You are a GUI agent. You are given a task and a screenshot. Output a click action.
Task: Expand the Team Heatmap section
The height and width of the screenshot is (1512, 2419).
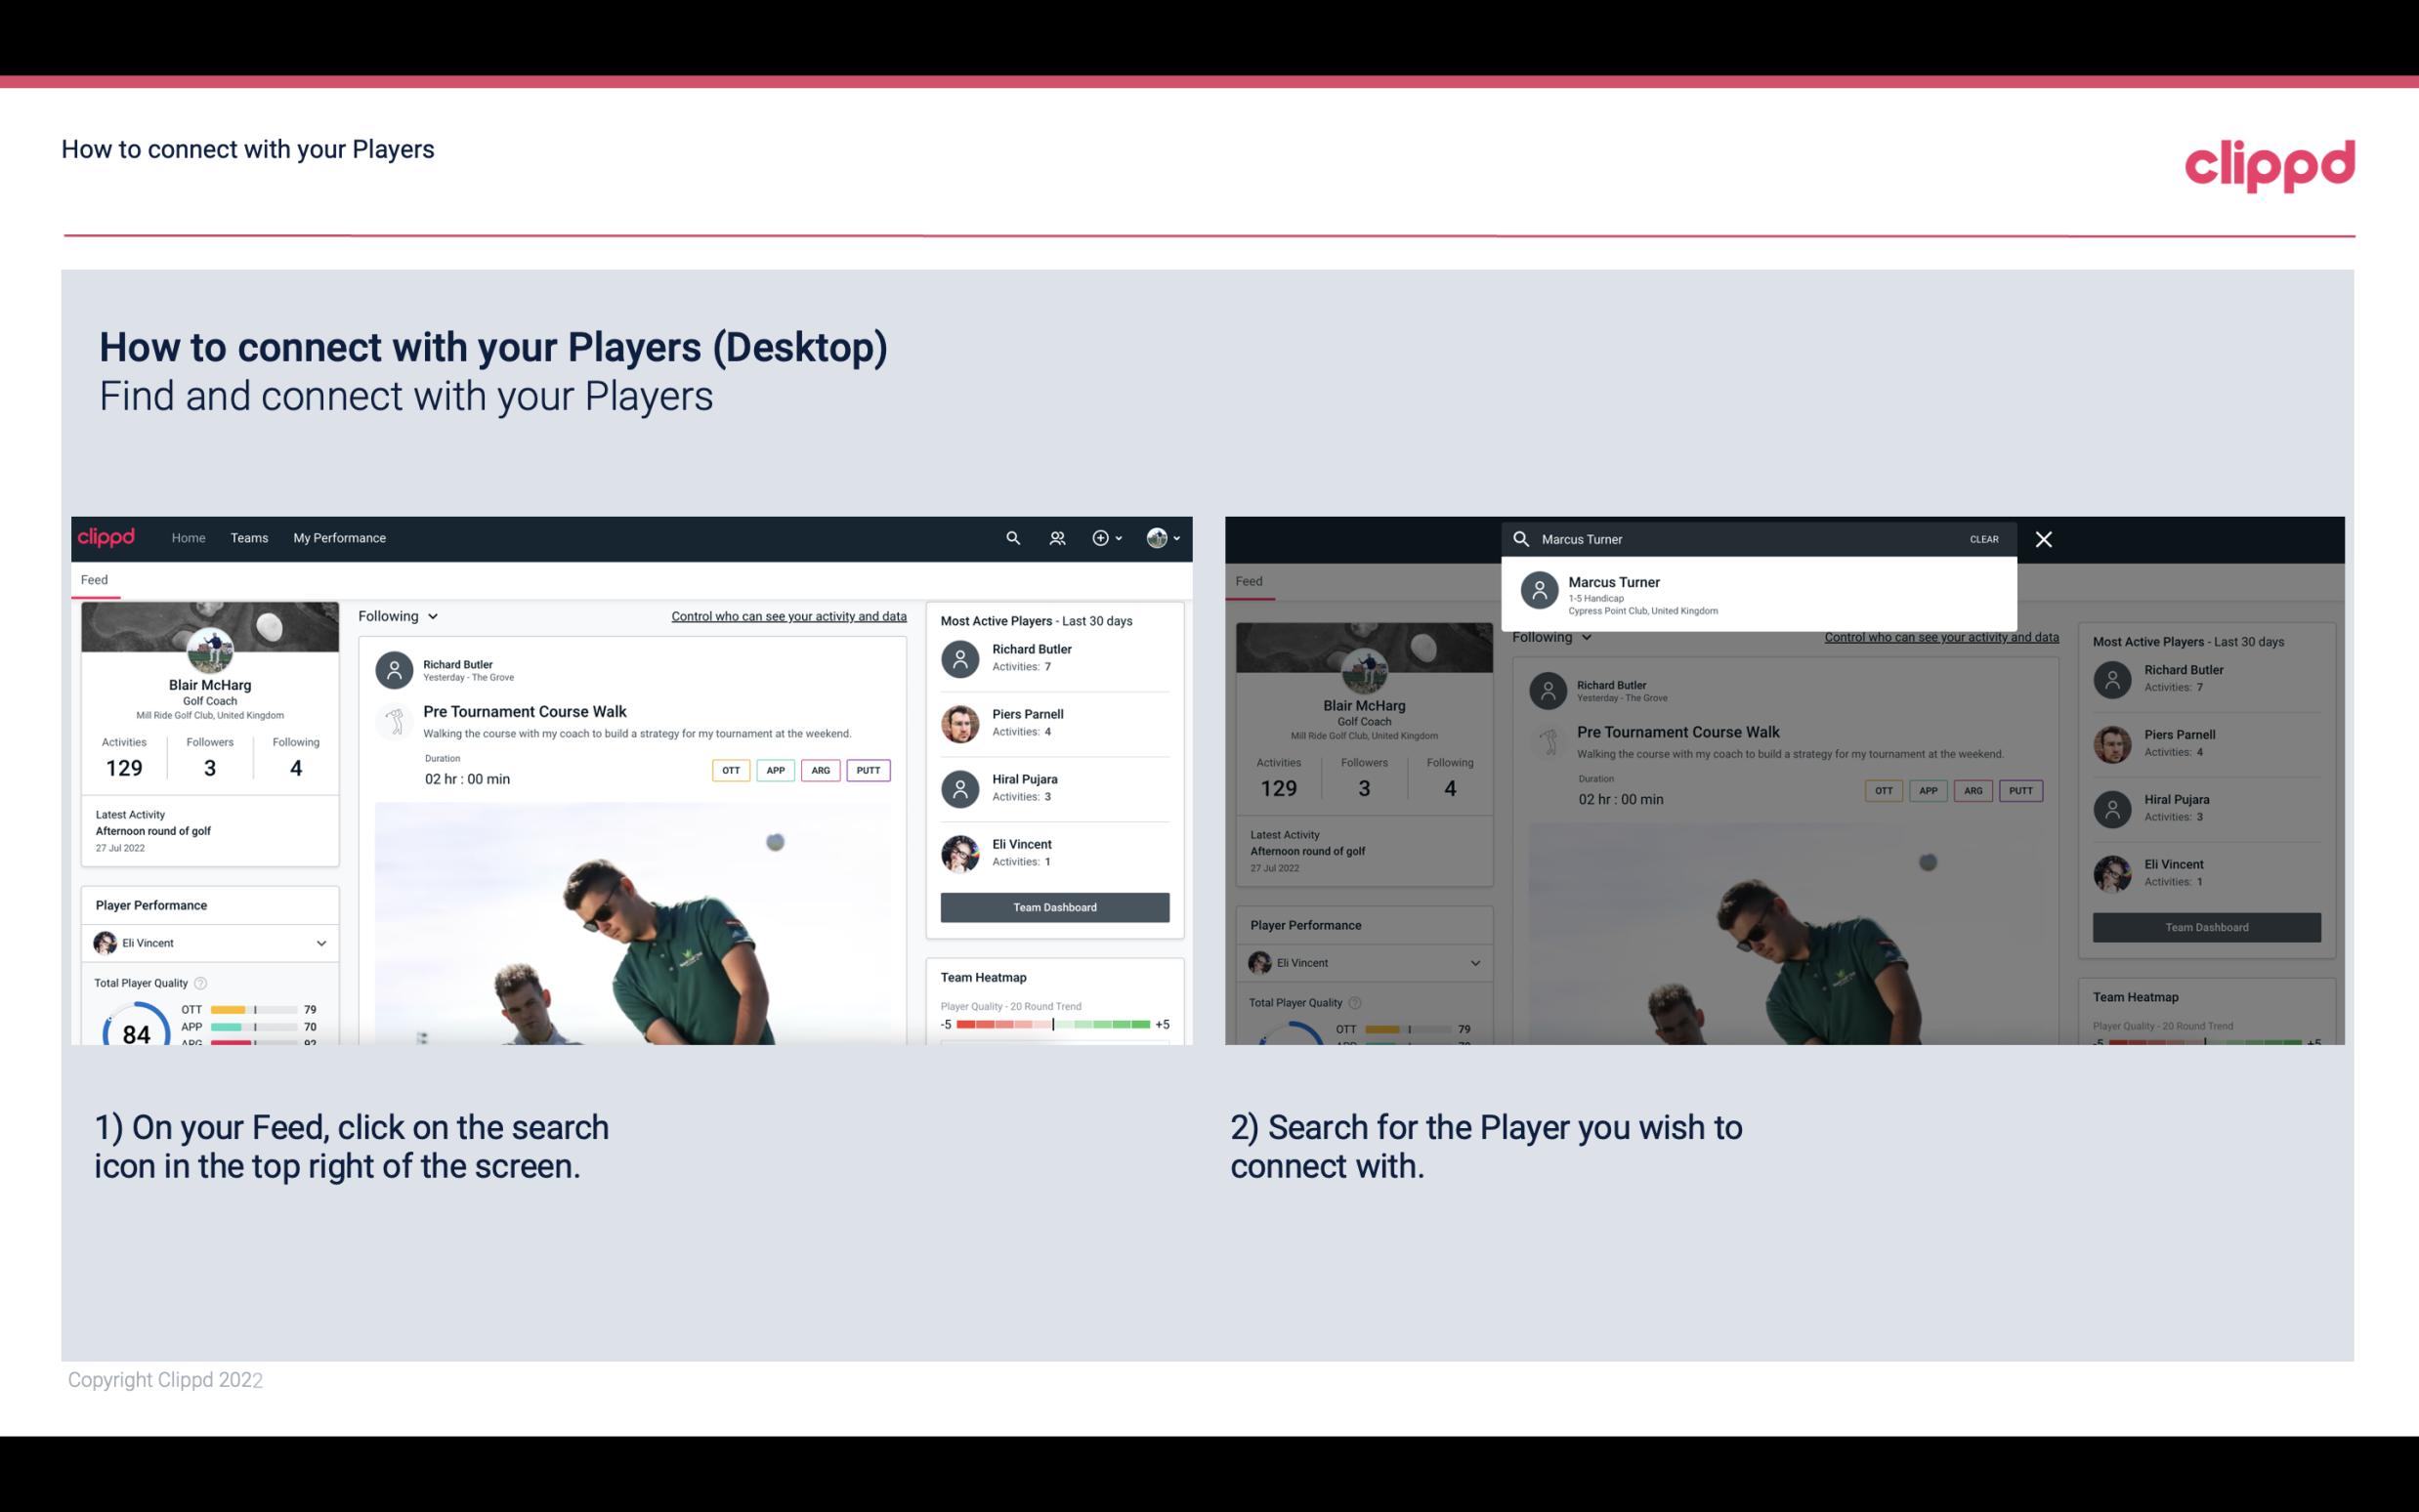coord(982,977)
